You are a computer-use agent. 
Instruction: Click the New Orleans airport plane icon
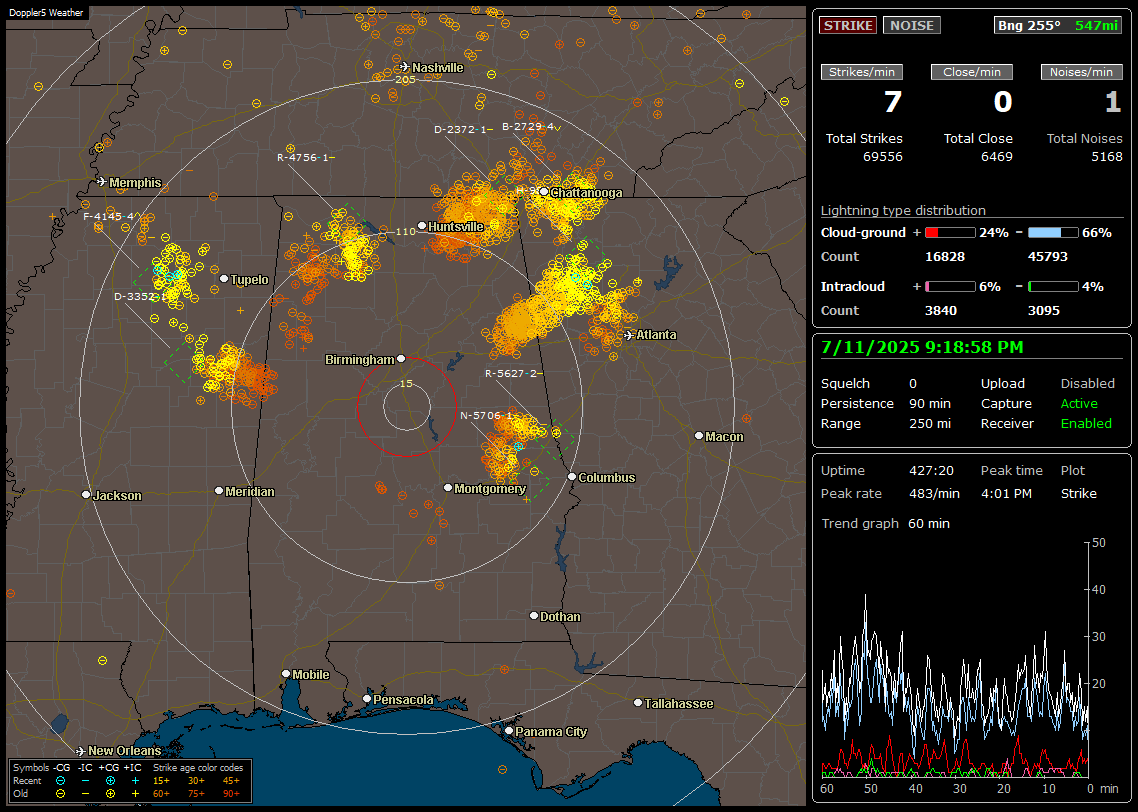point(81,751)
